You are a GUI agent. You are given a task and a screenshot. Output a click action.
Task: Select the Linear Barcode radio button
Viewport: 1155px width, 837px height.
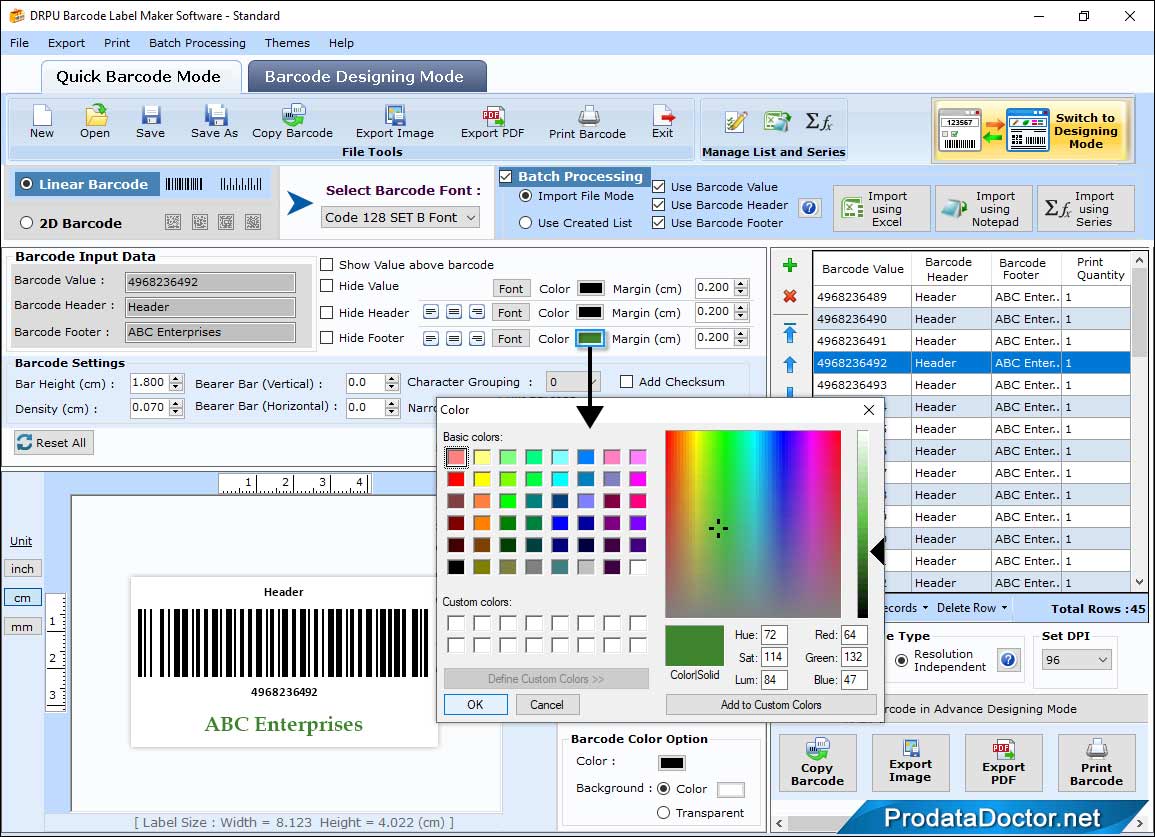point(27,184)
